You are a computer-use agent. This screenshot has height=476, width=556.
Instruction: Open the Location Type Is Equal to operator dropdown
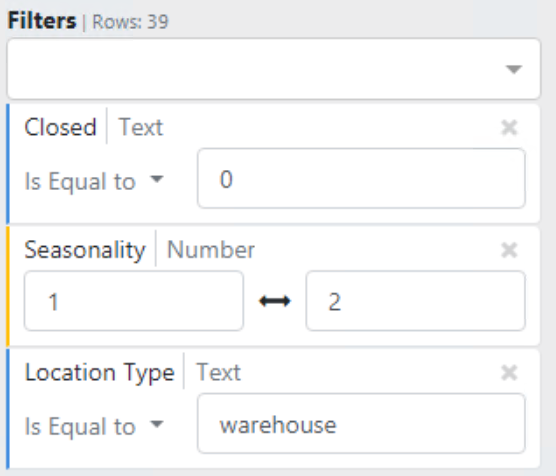(x=94, y=426)
